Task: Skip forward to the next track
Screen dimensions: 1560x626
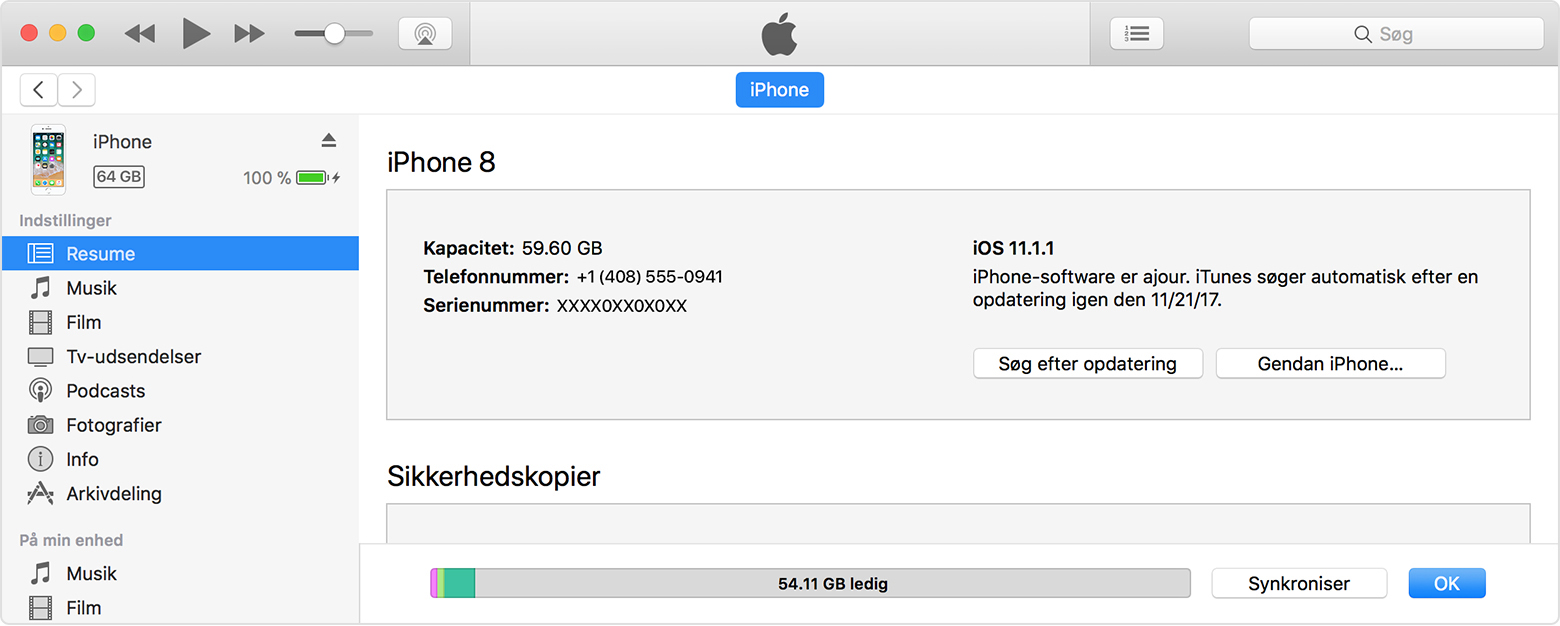Action: (249, 33)
